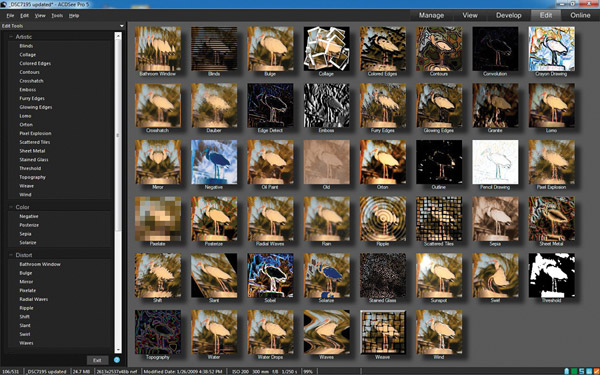This screenshot has width=600, height=375.
Task: Collapse the Artistic group
Action: point(11,37)
